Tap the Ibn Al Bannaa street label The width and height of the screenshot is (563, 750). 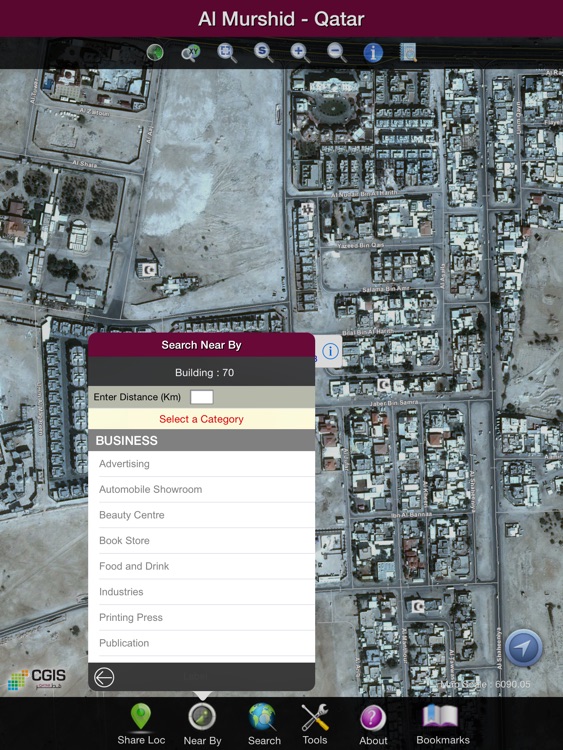click(x=412, y=515)
